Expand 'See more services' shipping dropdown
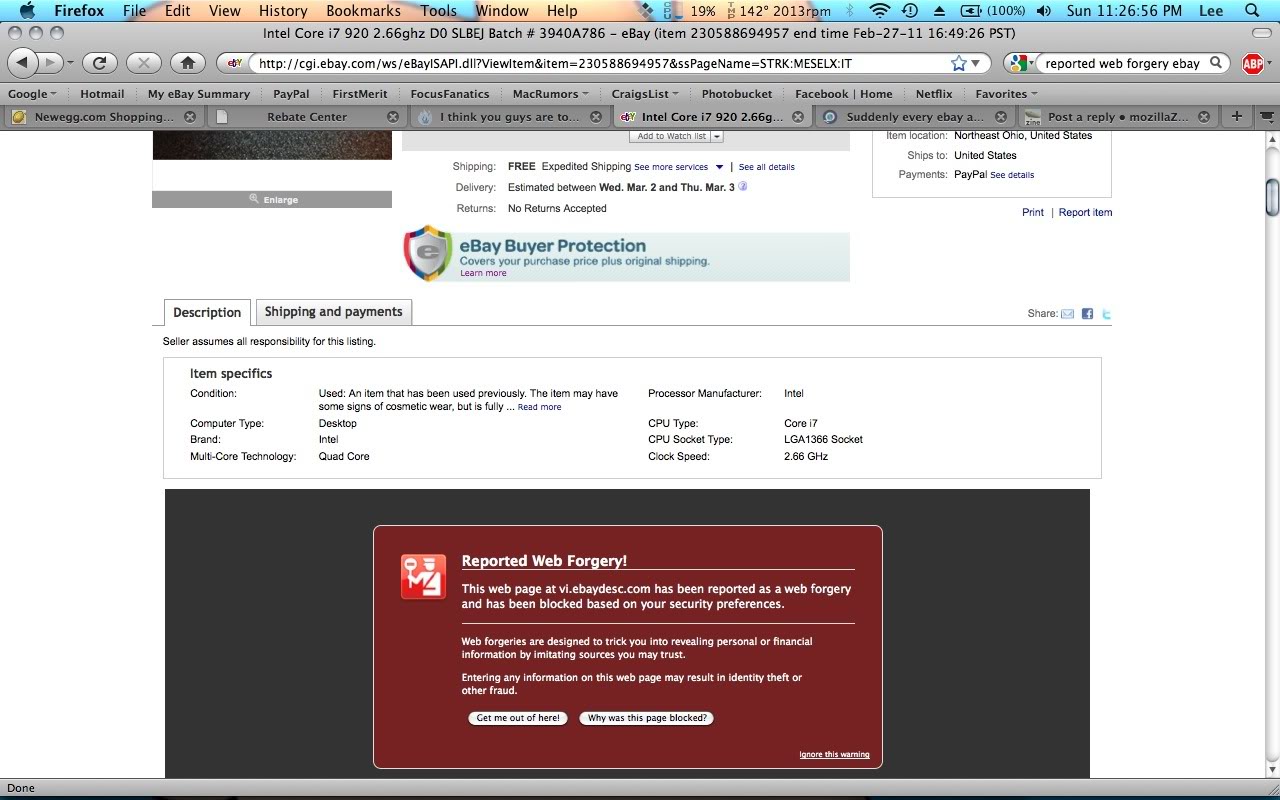1280x800 pixels. pos(719,167)
